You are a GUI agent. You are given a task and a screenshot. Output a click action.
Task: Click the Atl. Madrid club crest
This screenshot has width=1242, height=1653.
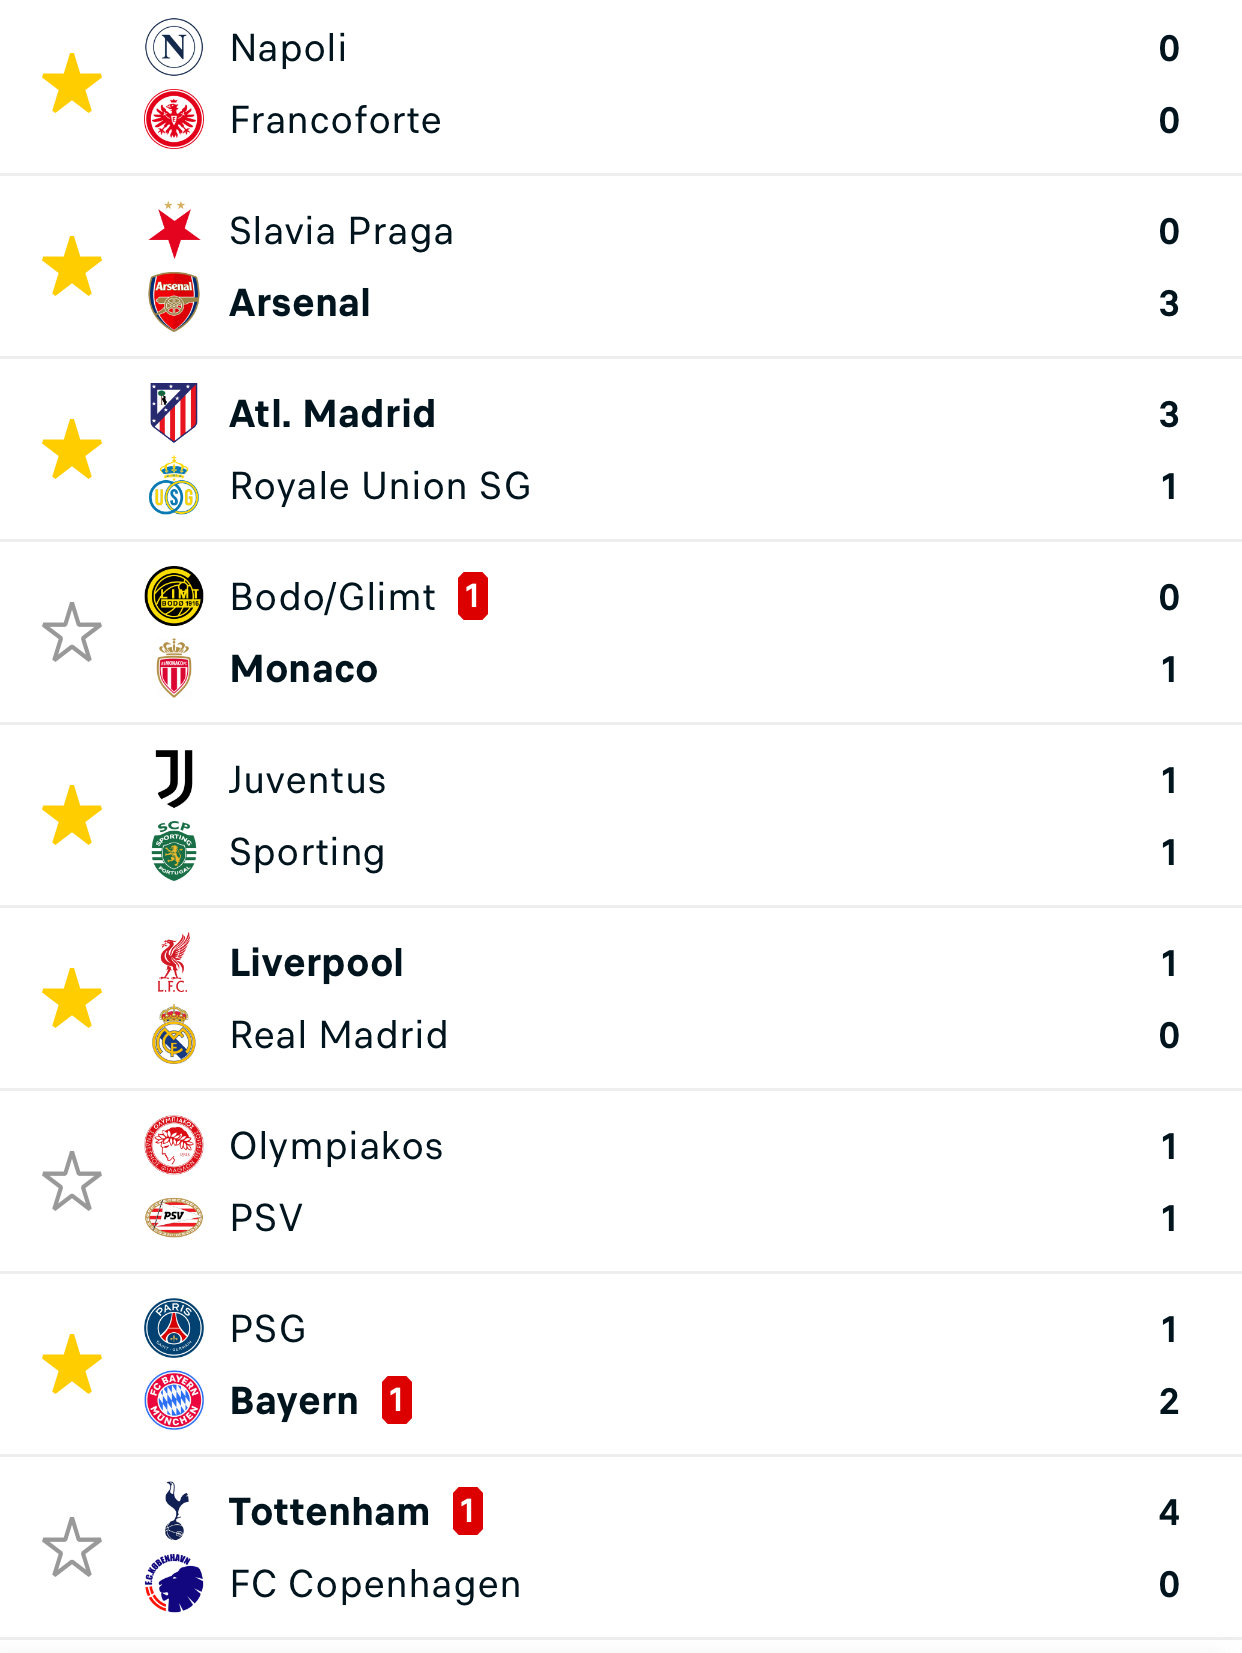174,412
